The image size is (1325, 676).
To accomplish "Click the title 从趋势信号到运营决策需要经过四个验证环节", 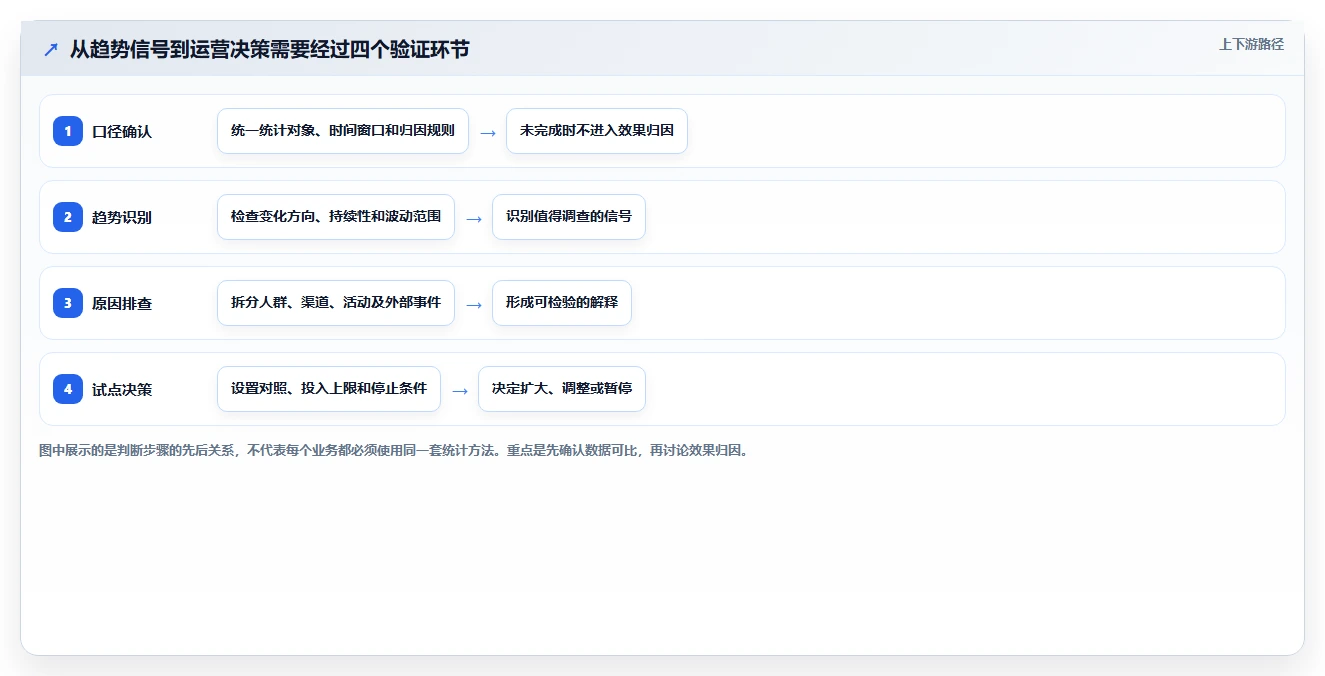I will (x=270, y=49).
